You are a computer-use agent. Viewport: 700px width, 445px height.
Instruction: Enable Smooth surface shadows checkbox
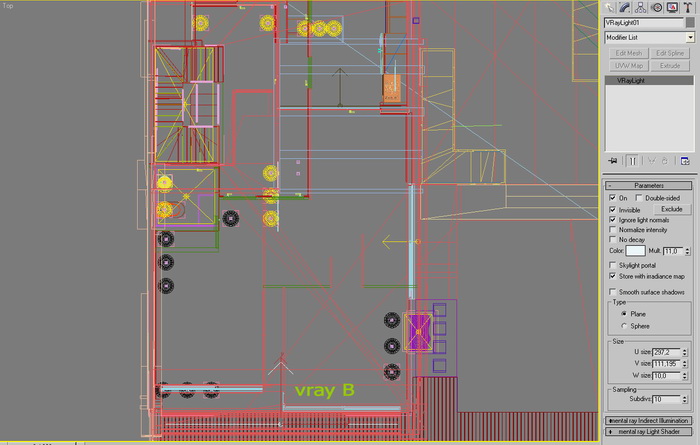point(612,292)
